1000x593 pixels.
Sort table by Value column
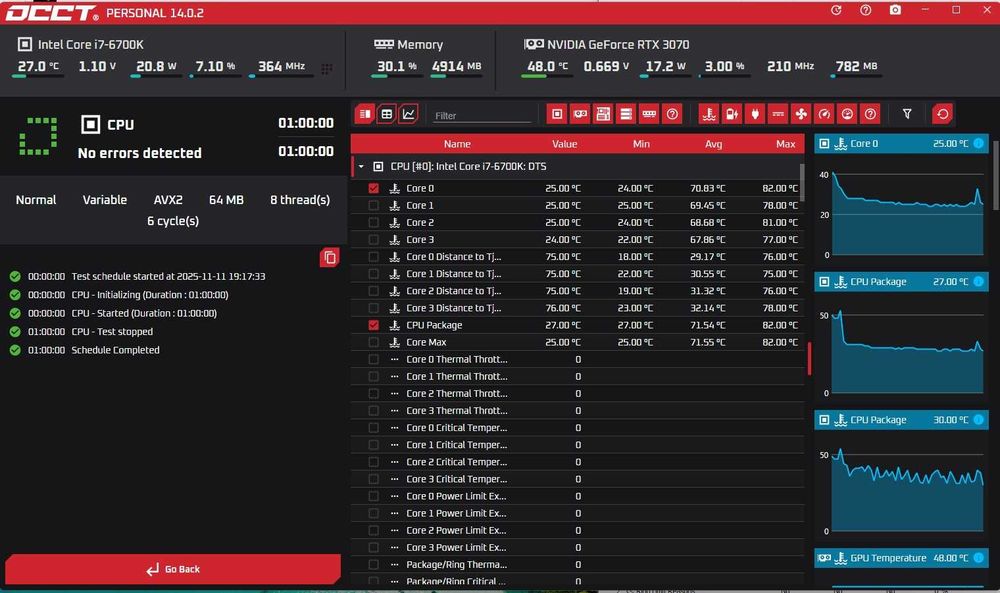click(x=564, y=144)
